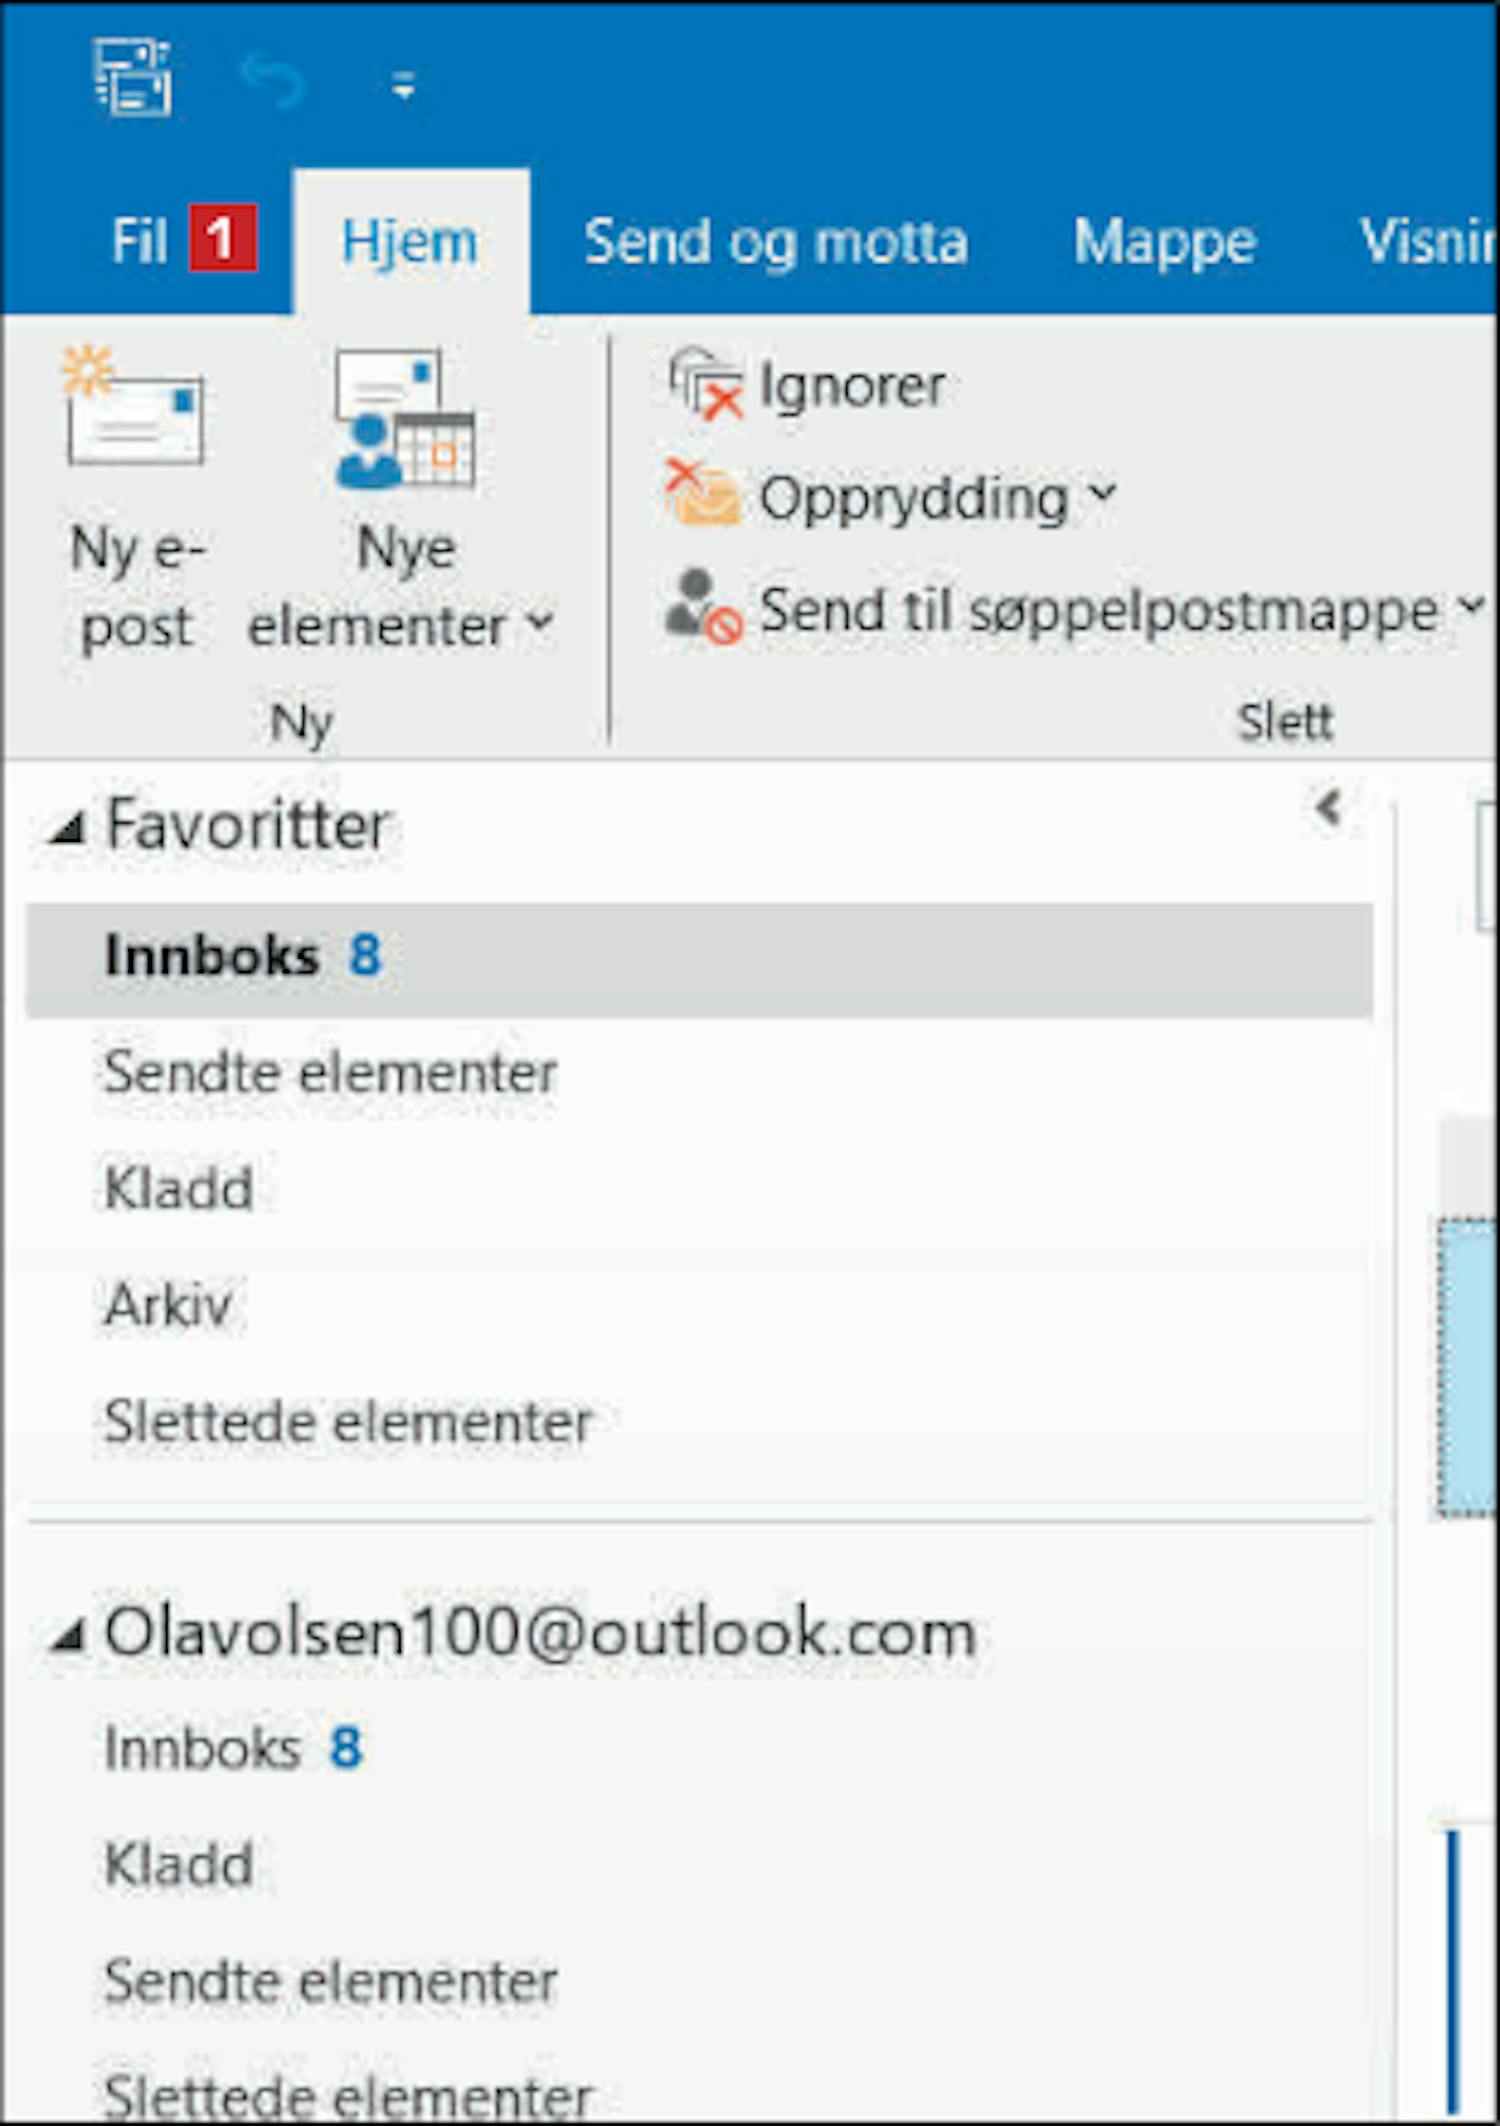Click the Nye elementer icon
The image size is (1500, 2126).
click(405, 418)
